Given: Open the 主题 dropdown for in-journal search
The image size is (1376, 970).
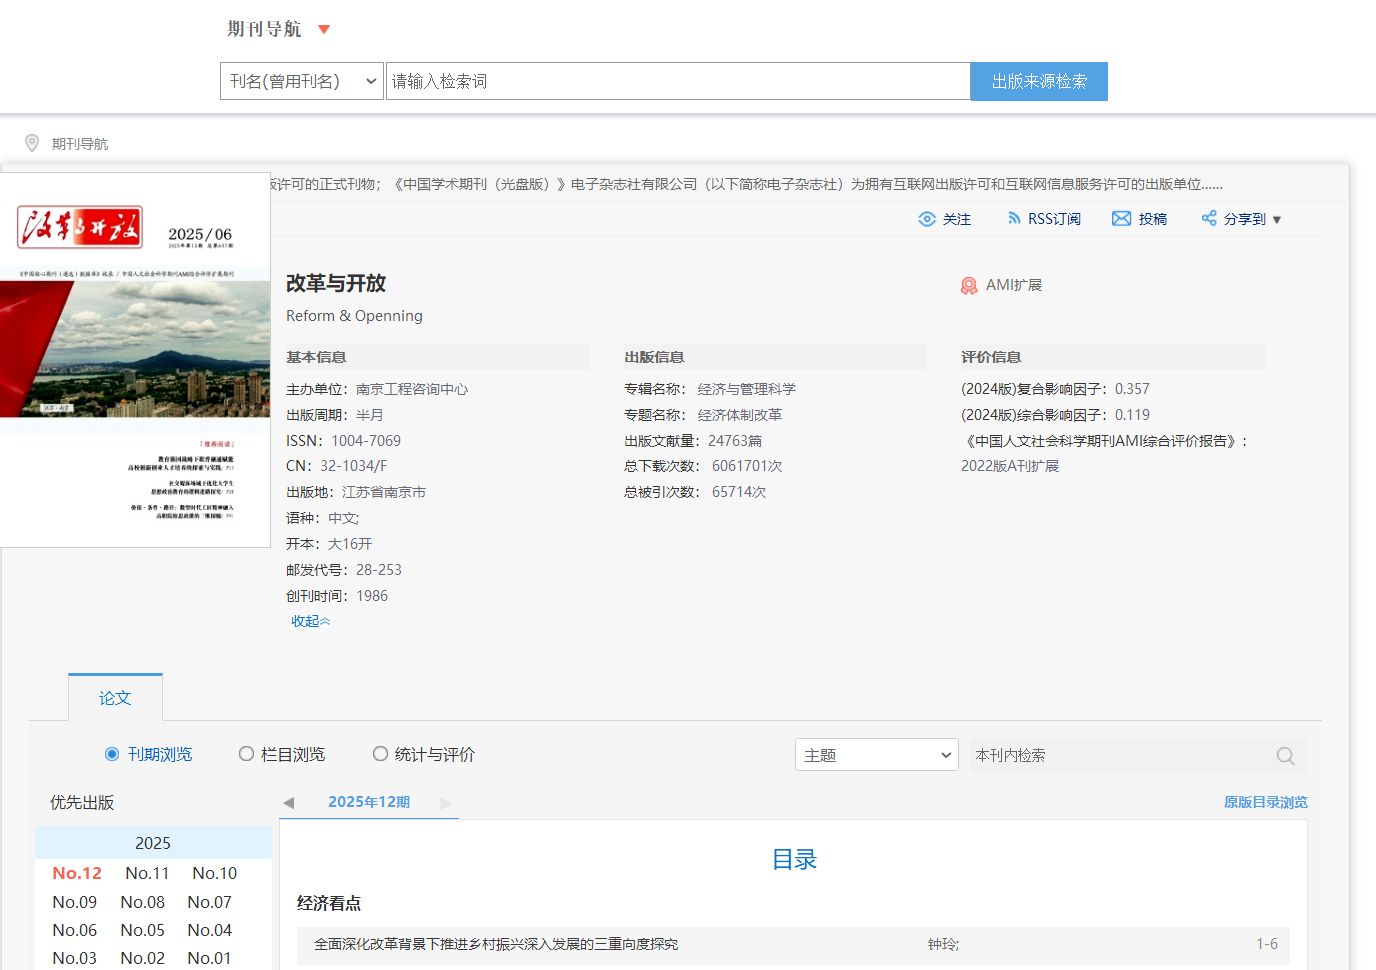Looking at the screenshot, I should click(876, 755).
